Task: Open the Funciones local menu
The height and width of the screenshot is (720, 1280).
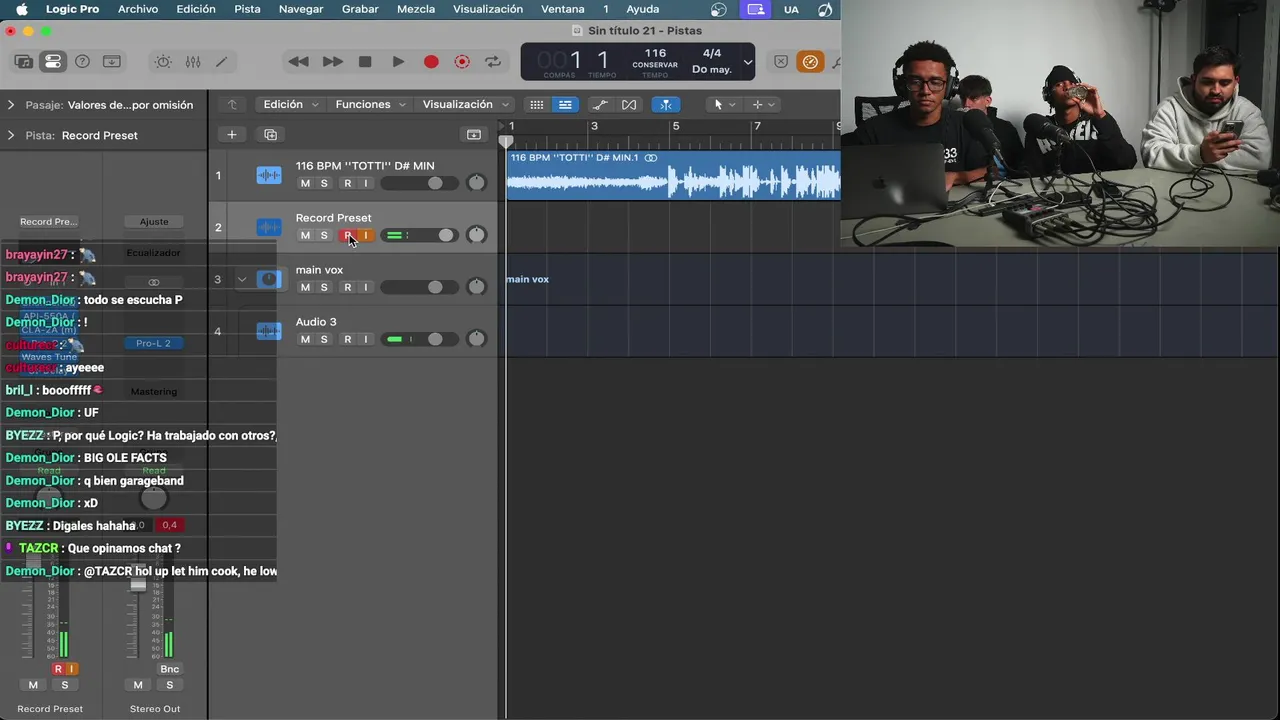Action: tap(370, 104)
